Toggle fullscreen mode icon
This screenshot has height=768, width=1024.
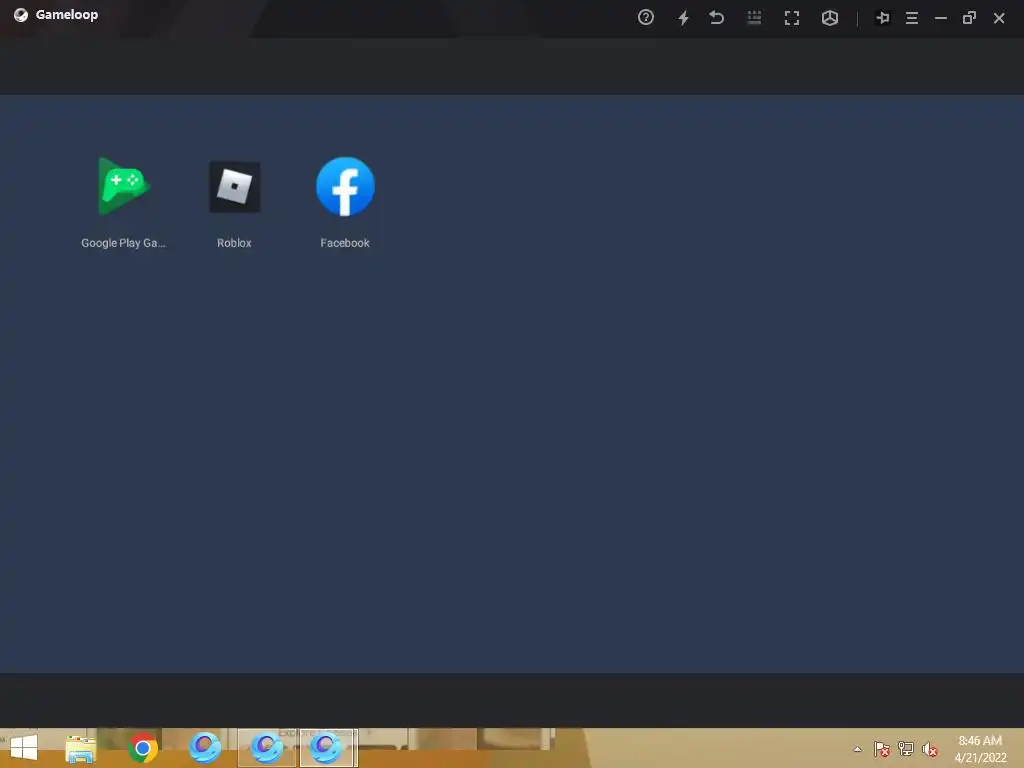pyautogui.click(x=792, y=18)
